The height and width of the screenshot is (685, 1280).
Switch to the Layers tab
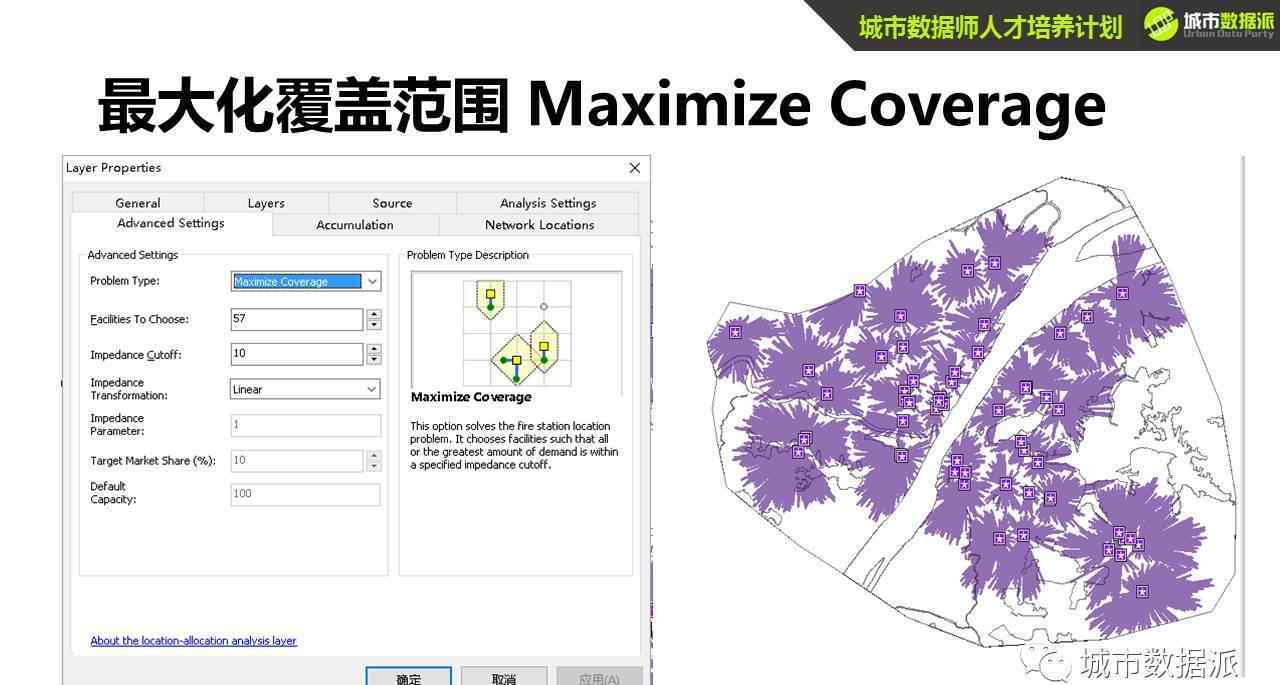[266, 203]
